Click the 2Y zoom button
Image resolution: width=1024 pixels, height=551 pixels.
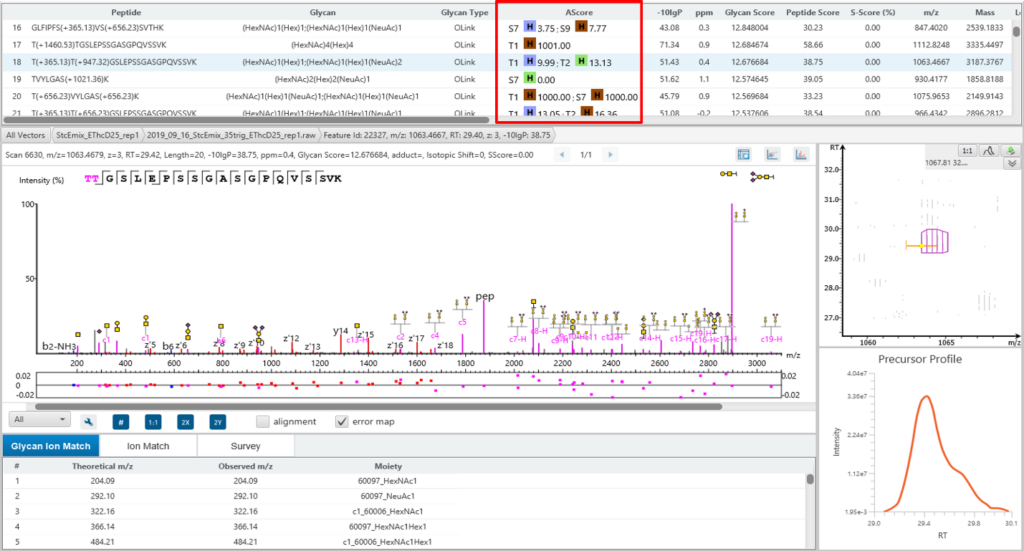[219, 422]
